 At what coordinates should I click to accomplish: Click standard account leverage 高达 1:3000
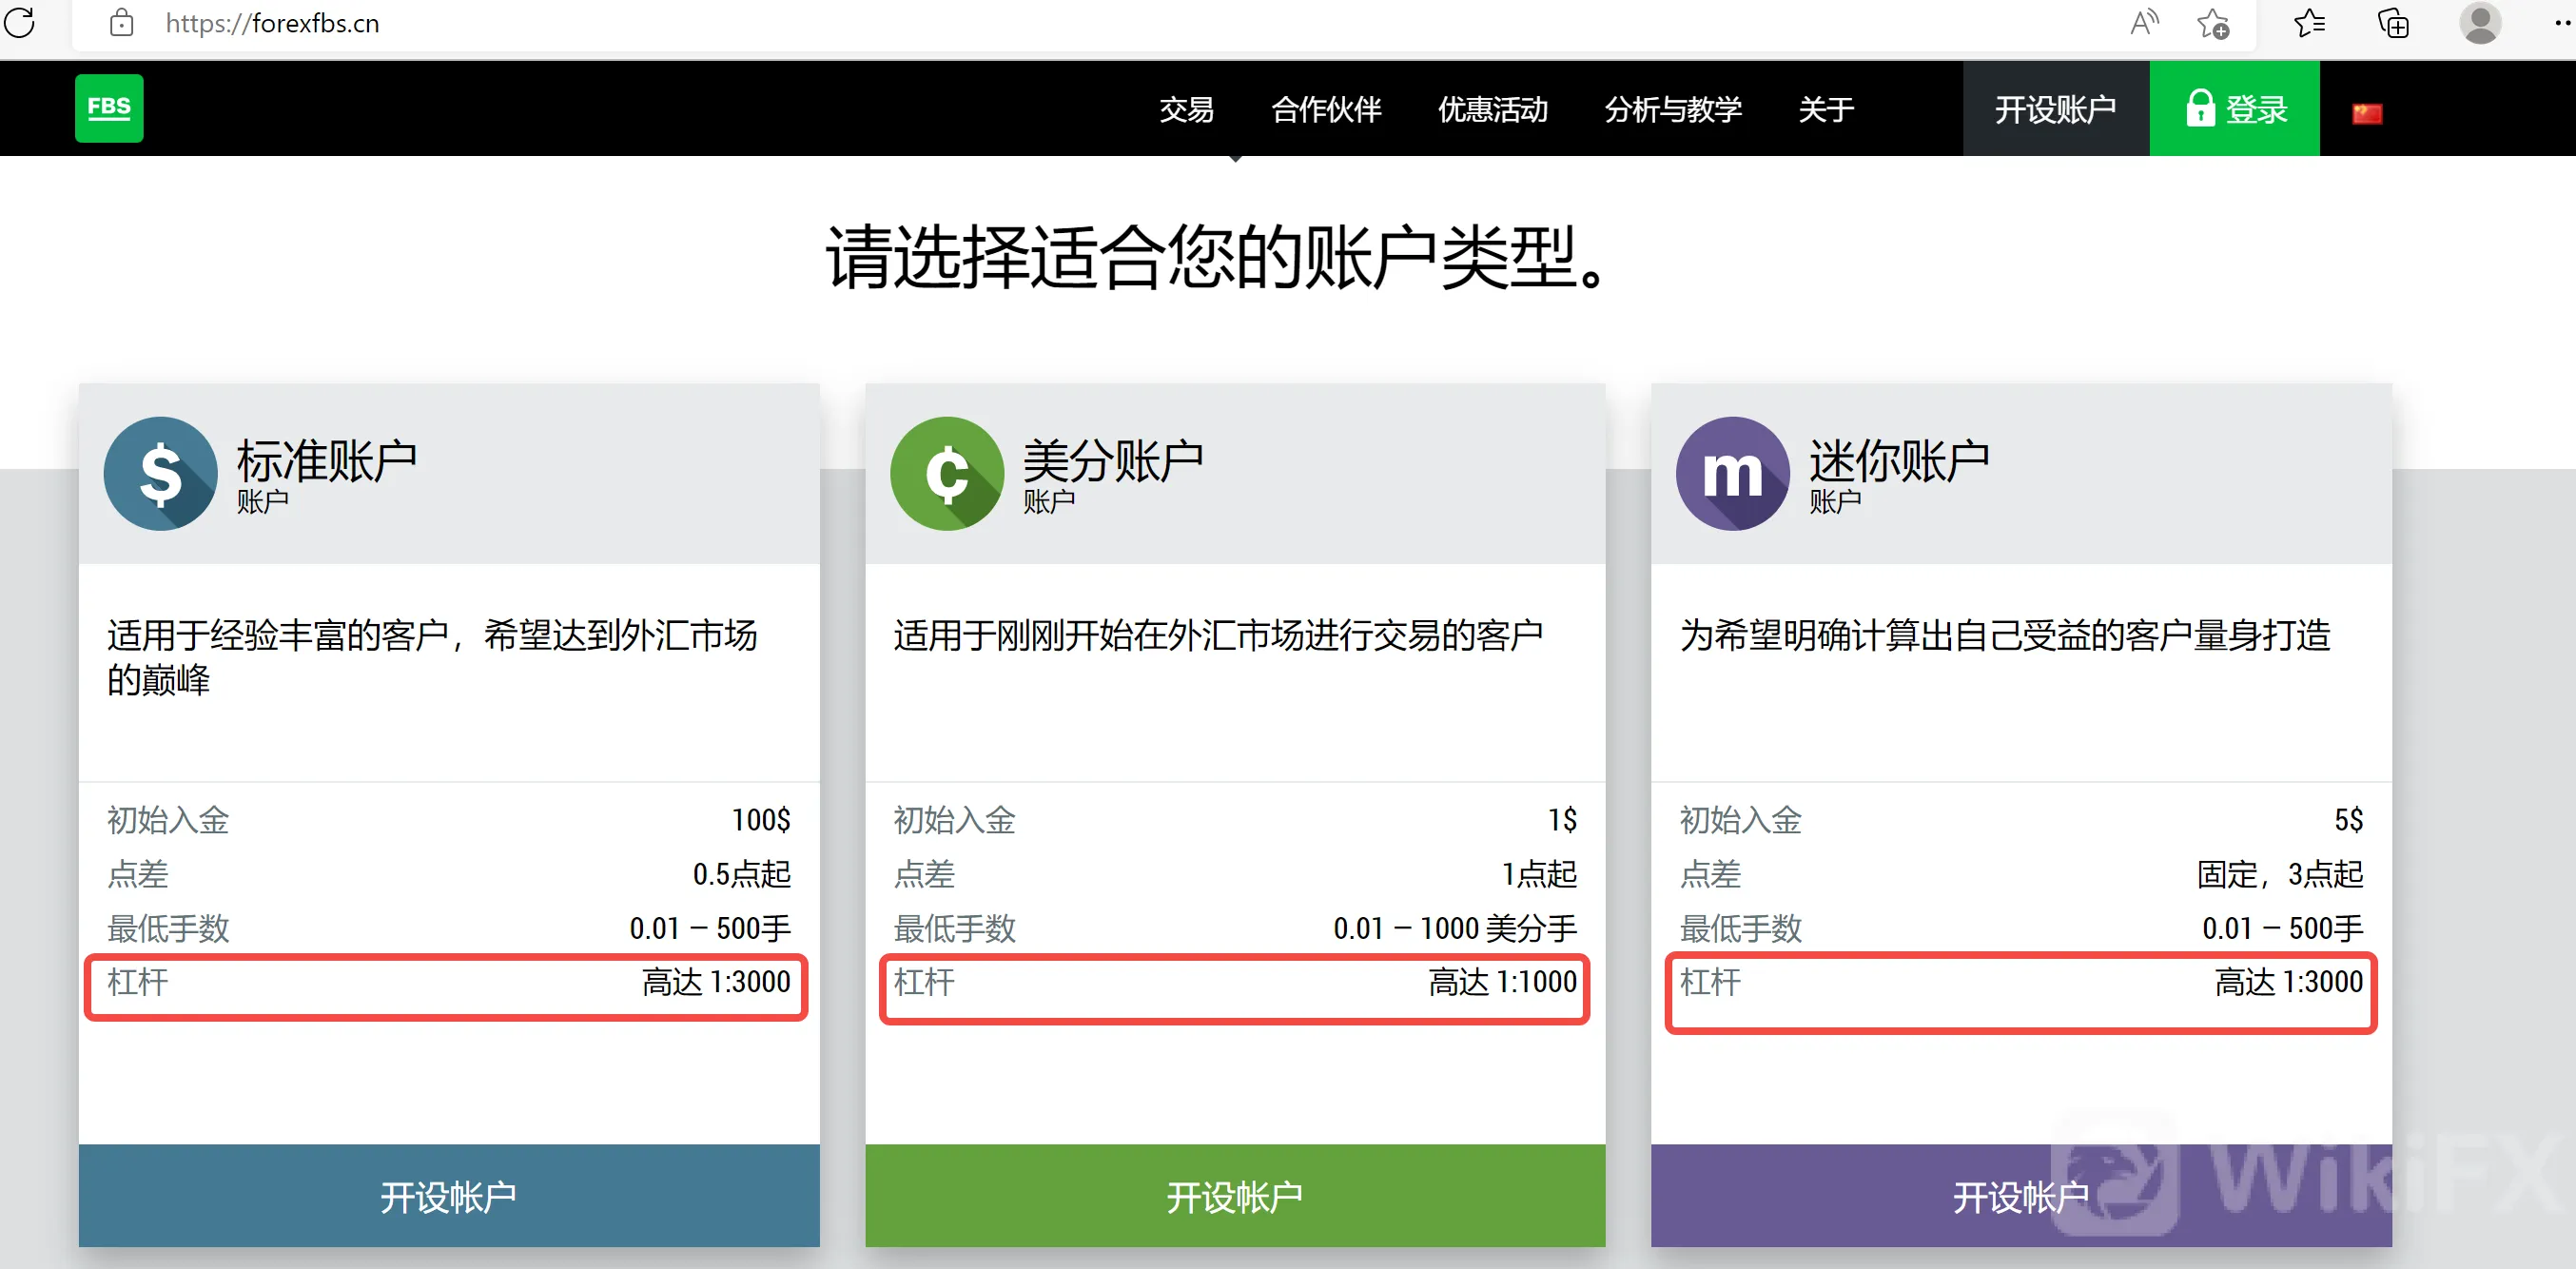(x=716, y=982)
